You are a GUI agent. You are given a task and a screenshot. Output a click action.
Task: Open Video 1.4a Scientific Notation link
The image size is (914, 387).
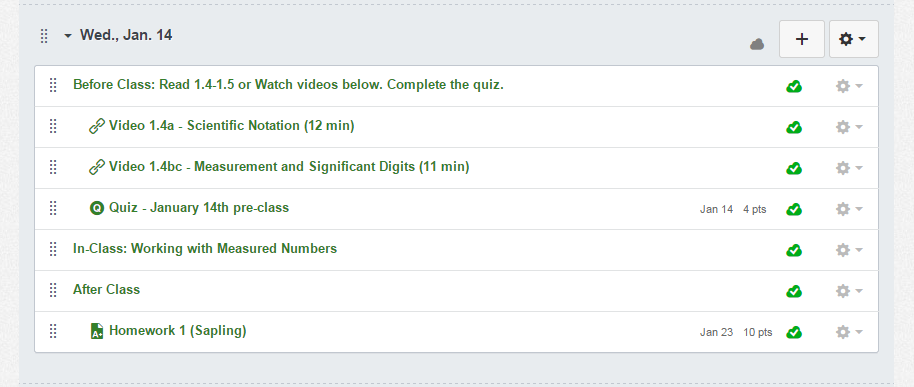[231, 125]
